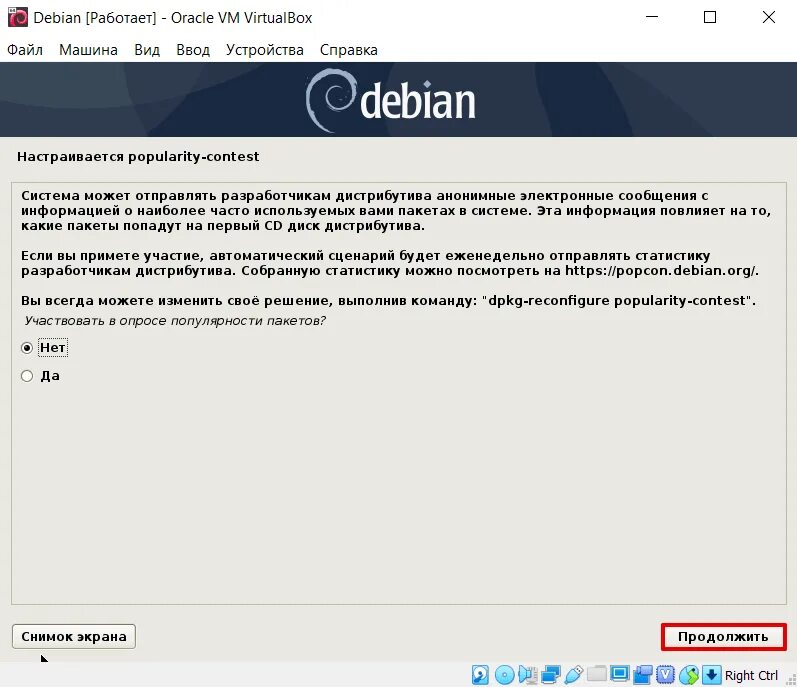Click the virtualization CPU status icon
Viewport: 797px width, 687px height.
click(x=665, y=675)
